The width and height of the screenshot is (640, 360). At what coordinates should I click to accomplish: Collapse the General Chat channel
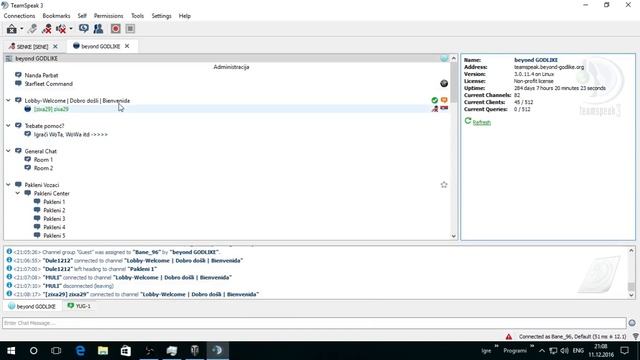tap(8, 151)
